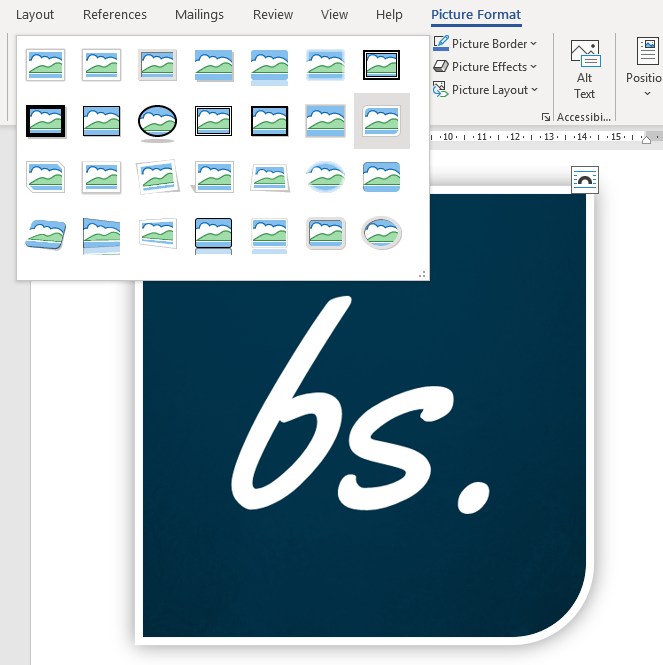Open Position dropdown menu
This screenshot has width=663, height=665.
tap(645, 67)
